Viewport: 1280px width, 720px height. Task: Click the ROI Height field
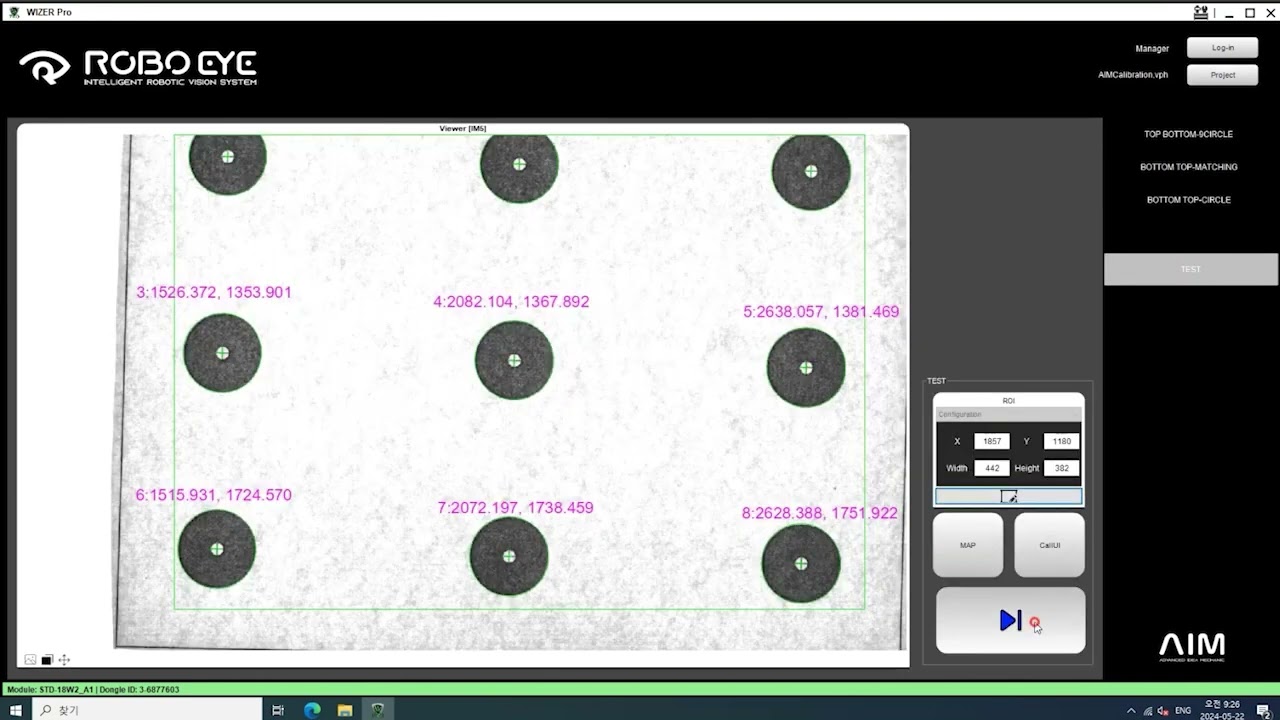tap(1061, 468)
